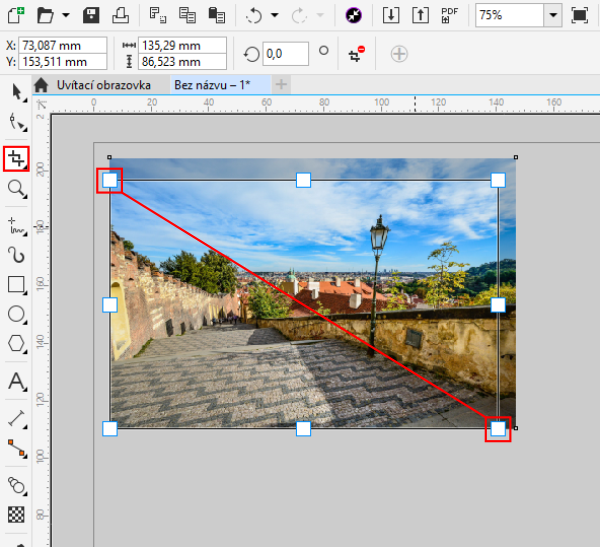The width and height of the screenshot is (600, 547).
Task: Click the ruler origin corner icon
Action: (x=41, y=105)
